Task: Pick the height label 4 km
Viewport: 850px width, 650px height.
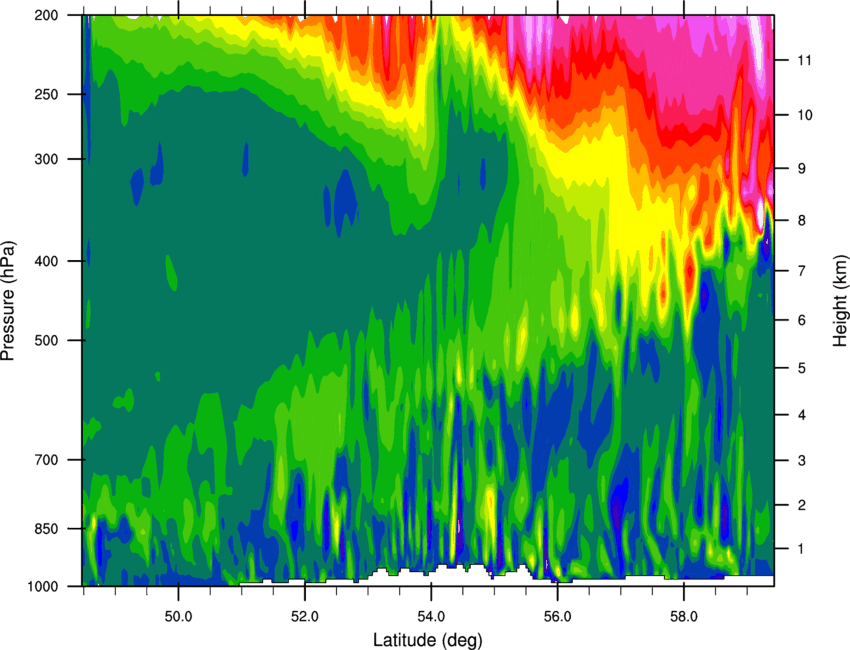Action: [802, 415]
